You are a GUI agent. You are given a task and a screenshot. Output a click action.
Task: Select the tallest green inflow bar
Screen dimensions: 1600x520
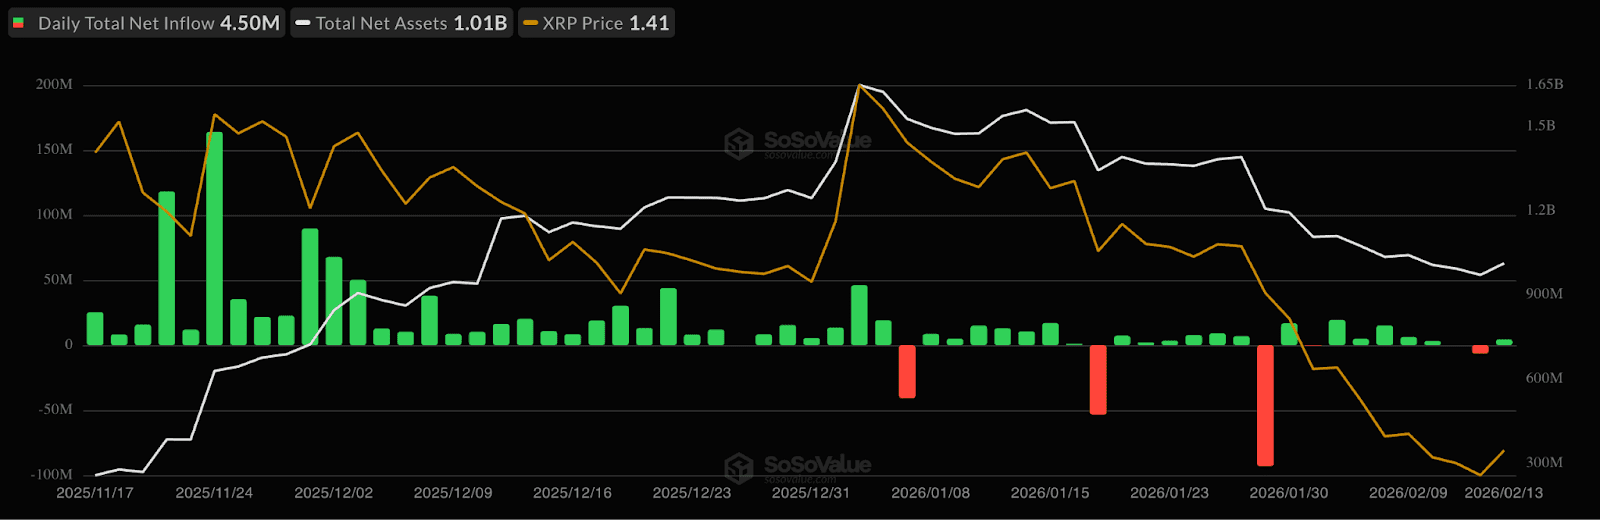(x=214, y=238)
